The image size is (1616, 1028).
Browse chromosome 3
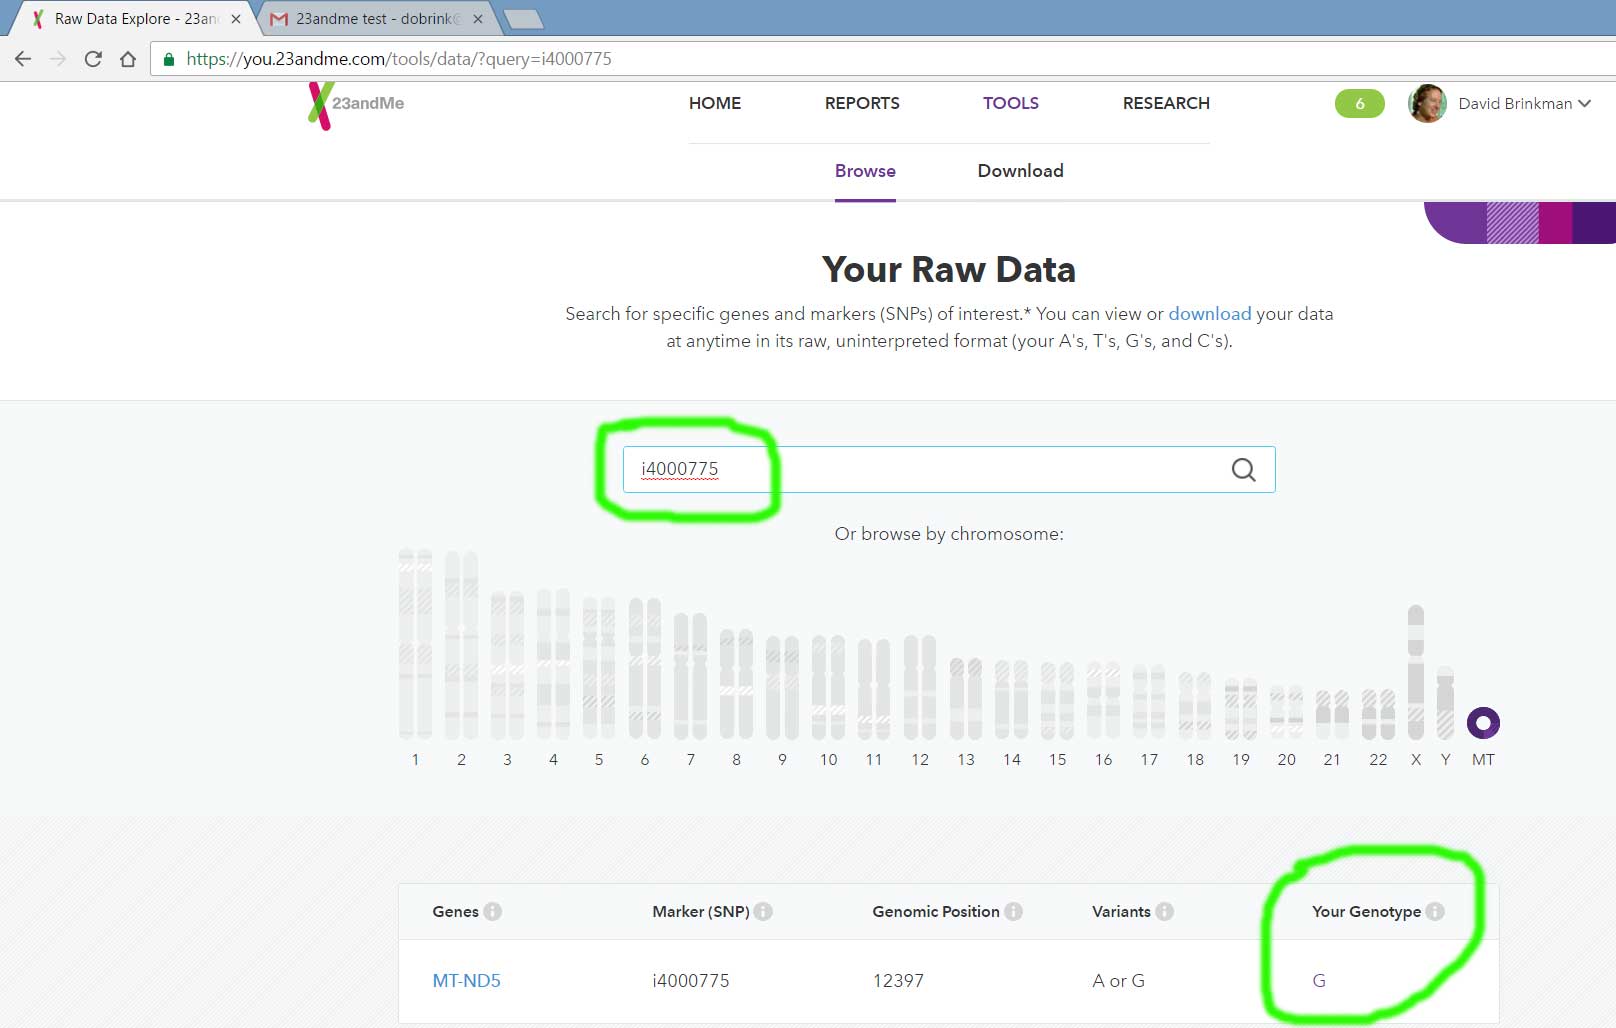click(507, 665)
